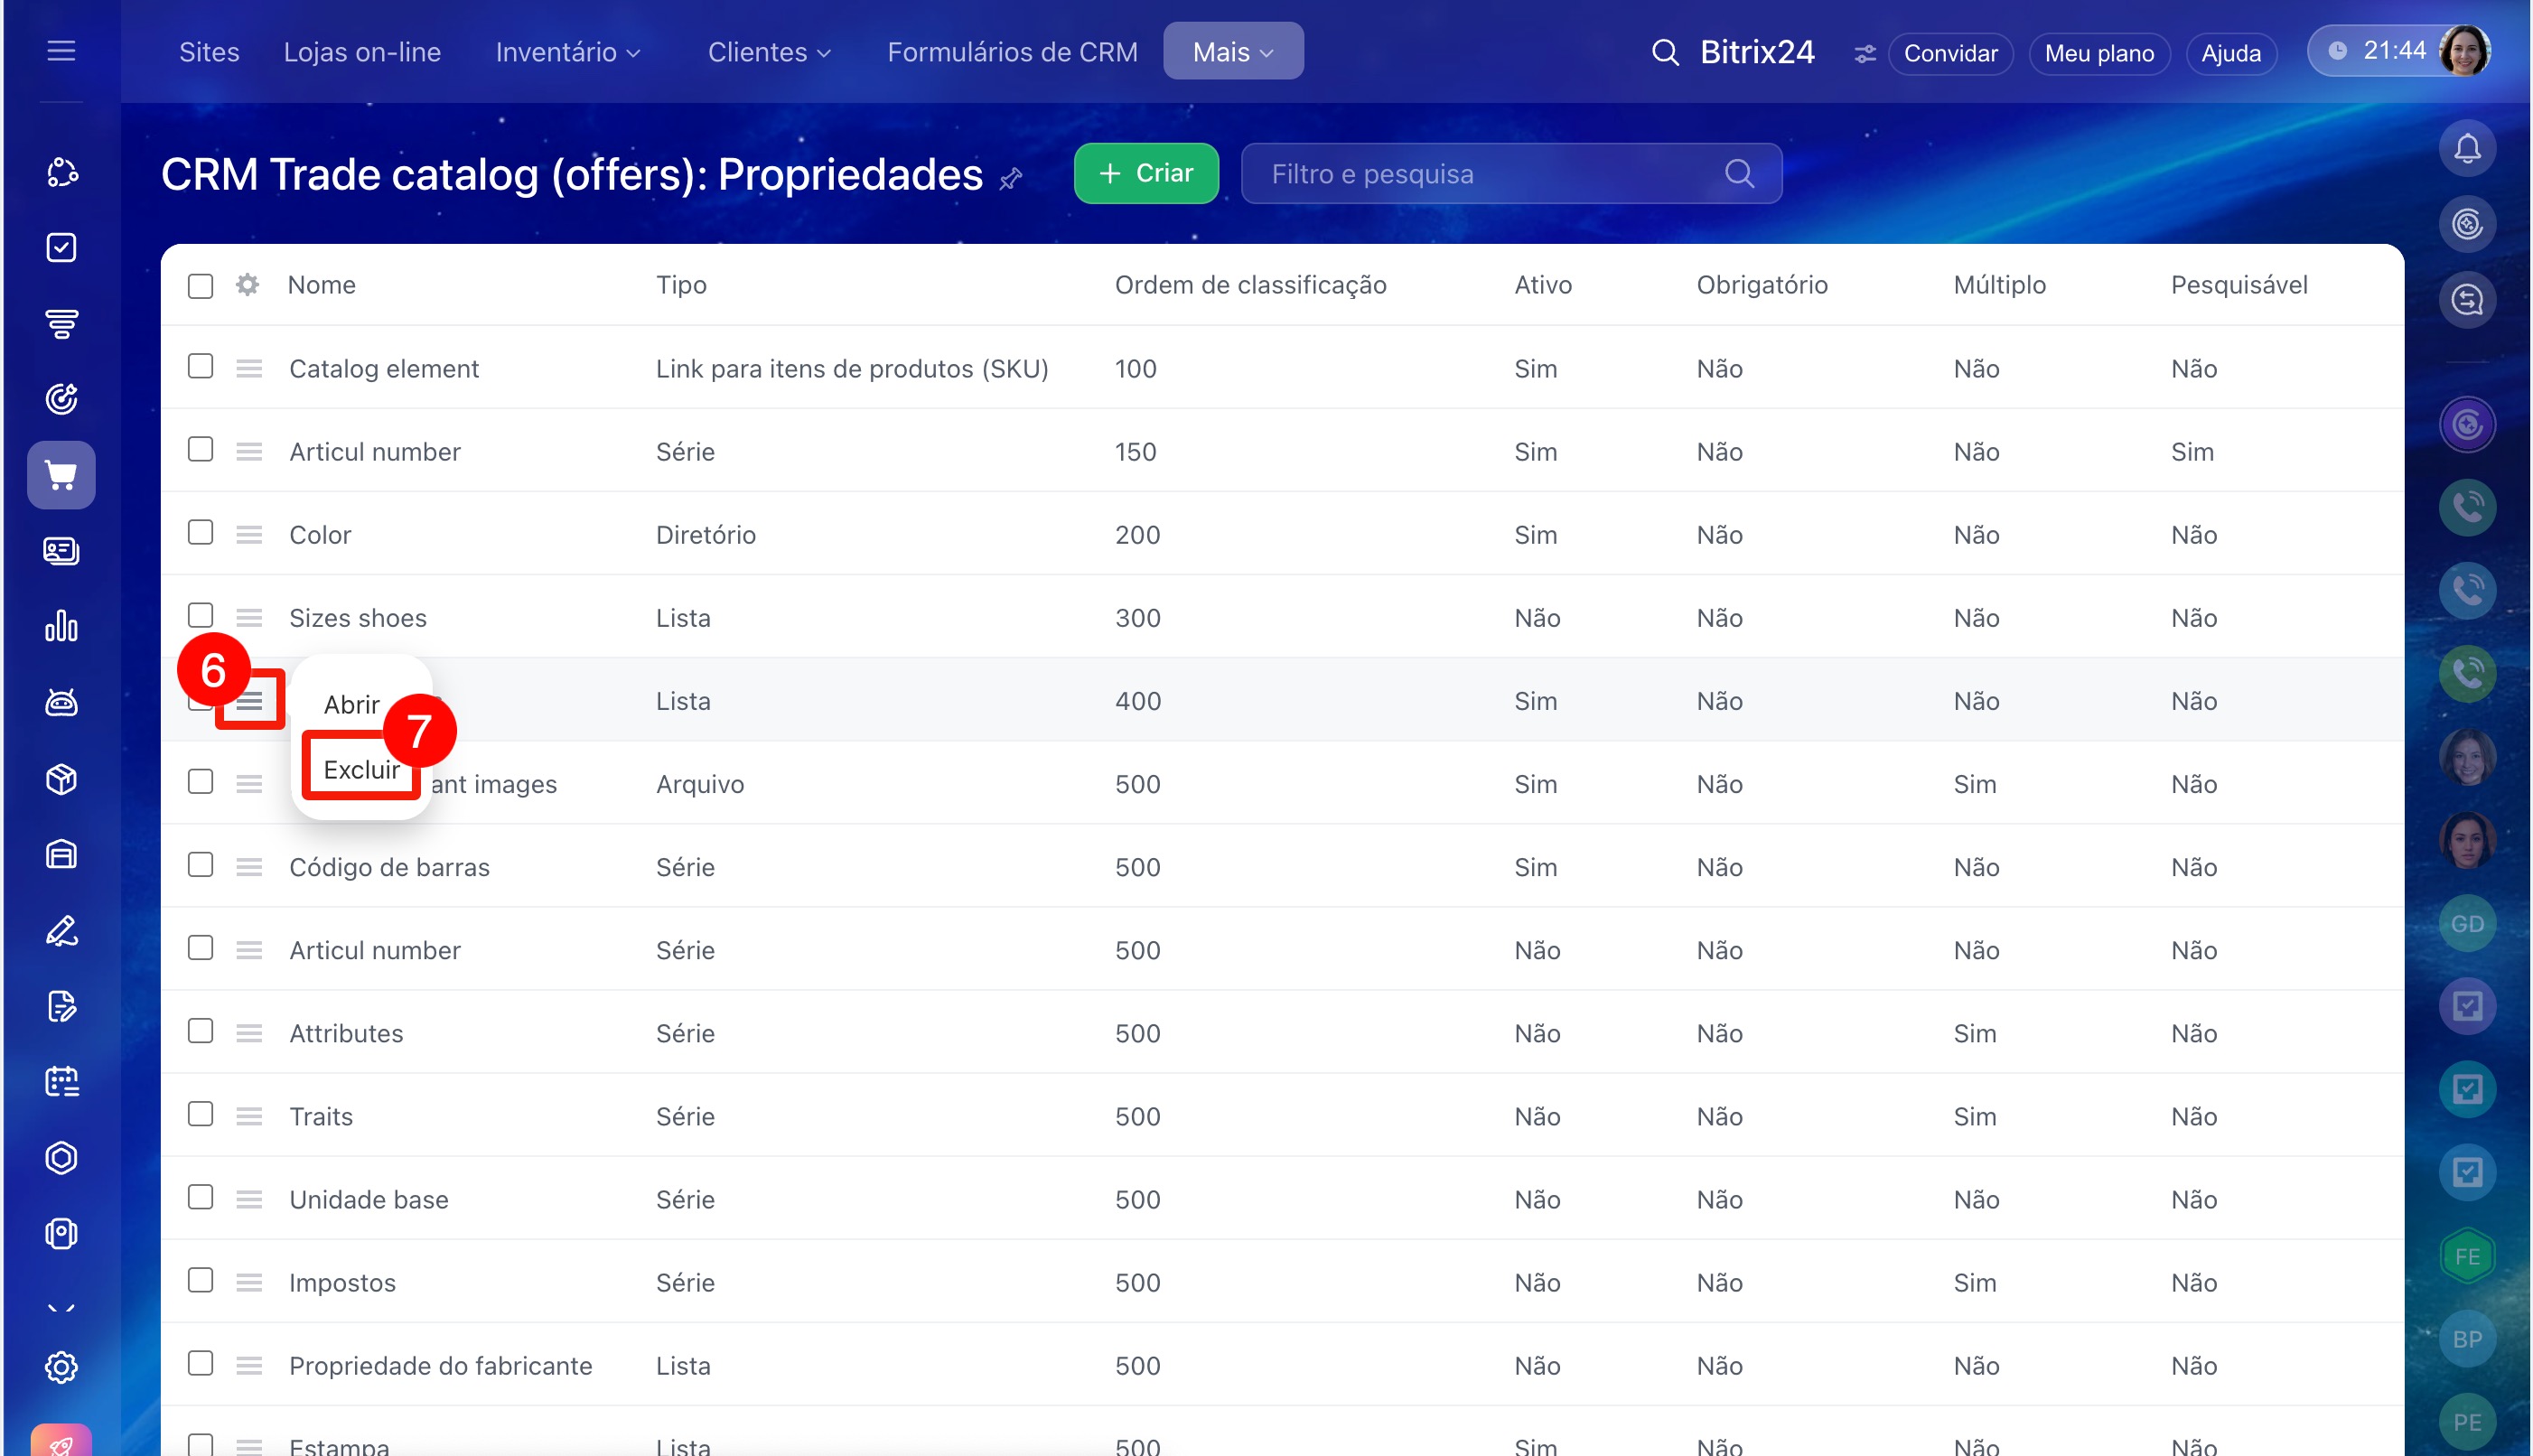Click the pin icon beside page title
This screenshot has width=2533, height=1456.
tap(1011, 178)
